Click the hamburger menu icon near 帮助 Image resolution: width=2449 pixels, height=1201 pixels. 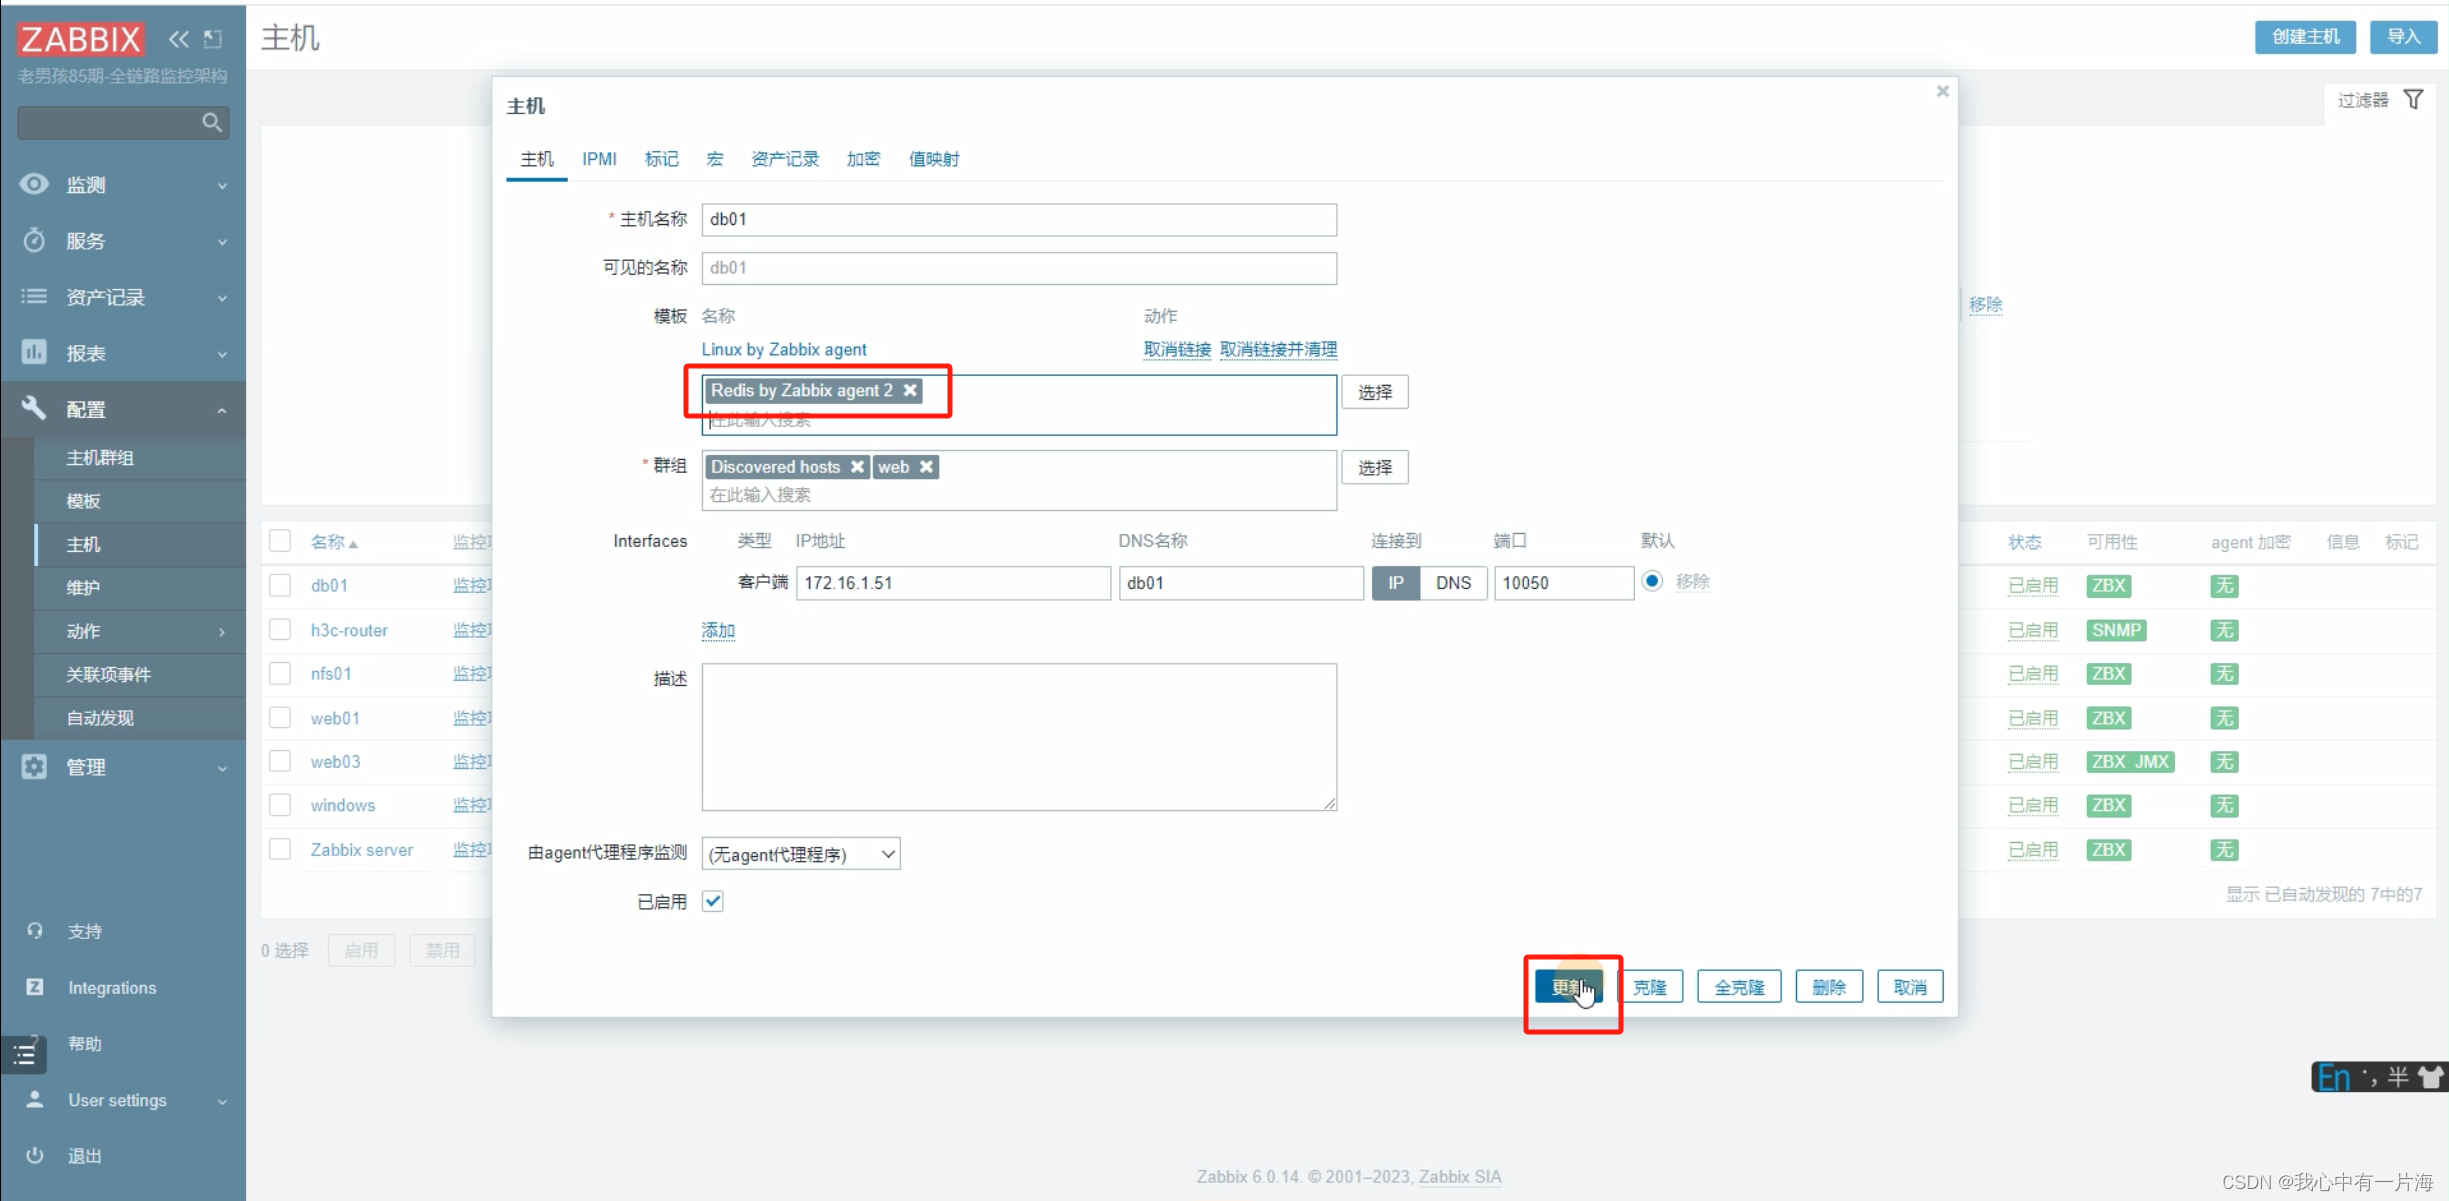click(x=24, y=1054)
